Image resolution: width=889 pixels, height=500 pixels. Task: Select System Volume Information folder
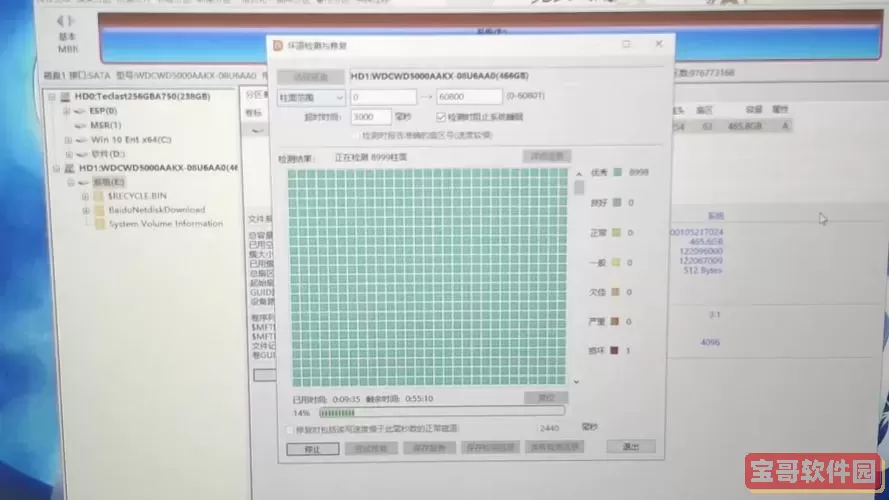[166, 224]
